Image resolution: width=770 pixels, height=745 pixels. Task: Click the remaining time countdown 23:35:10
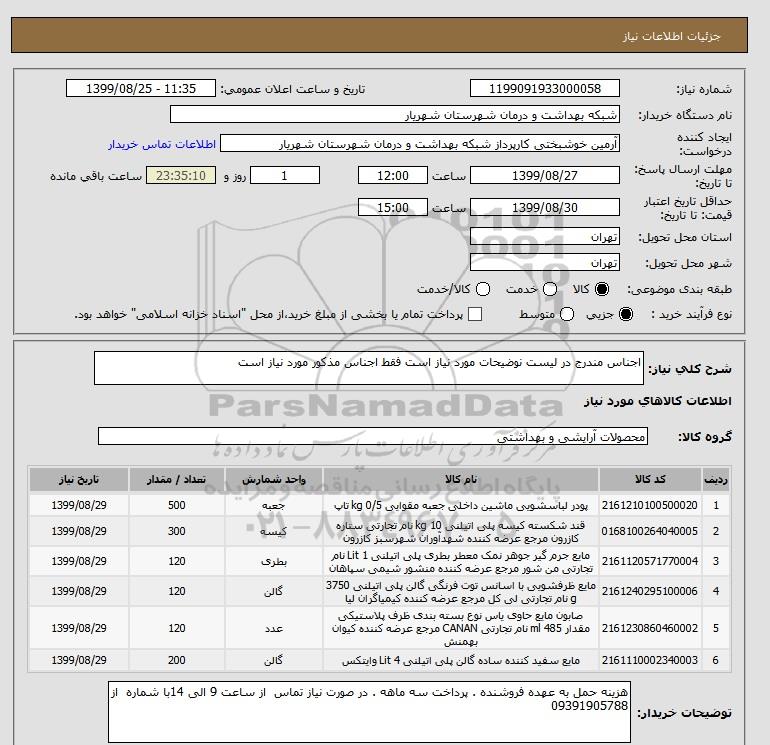(x=181, y=175)
